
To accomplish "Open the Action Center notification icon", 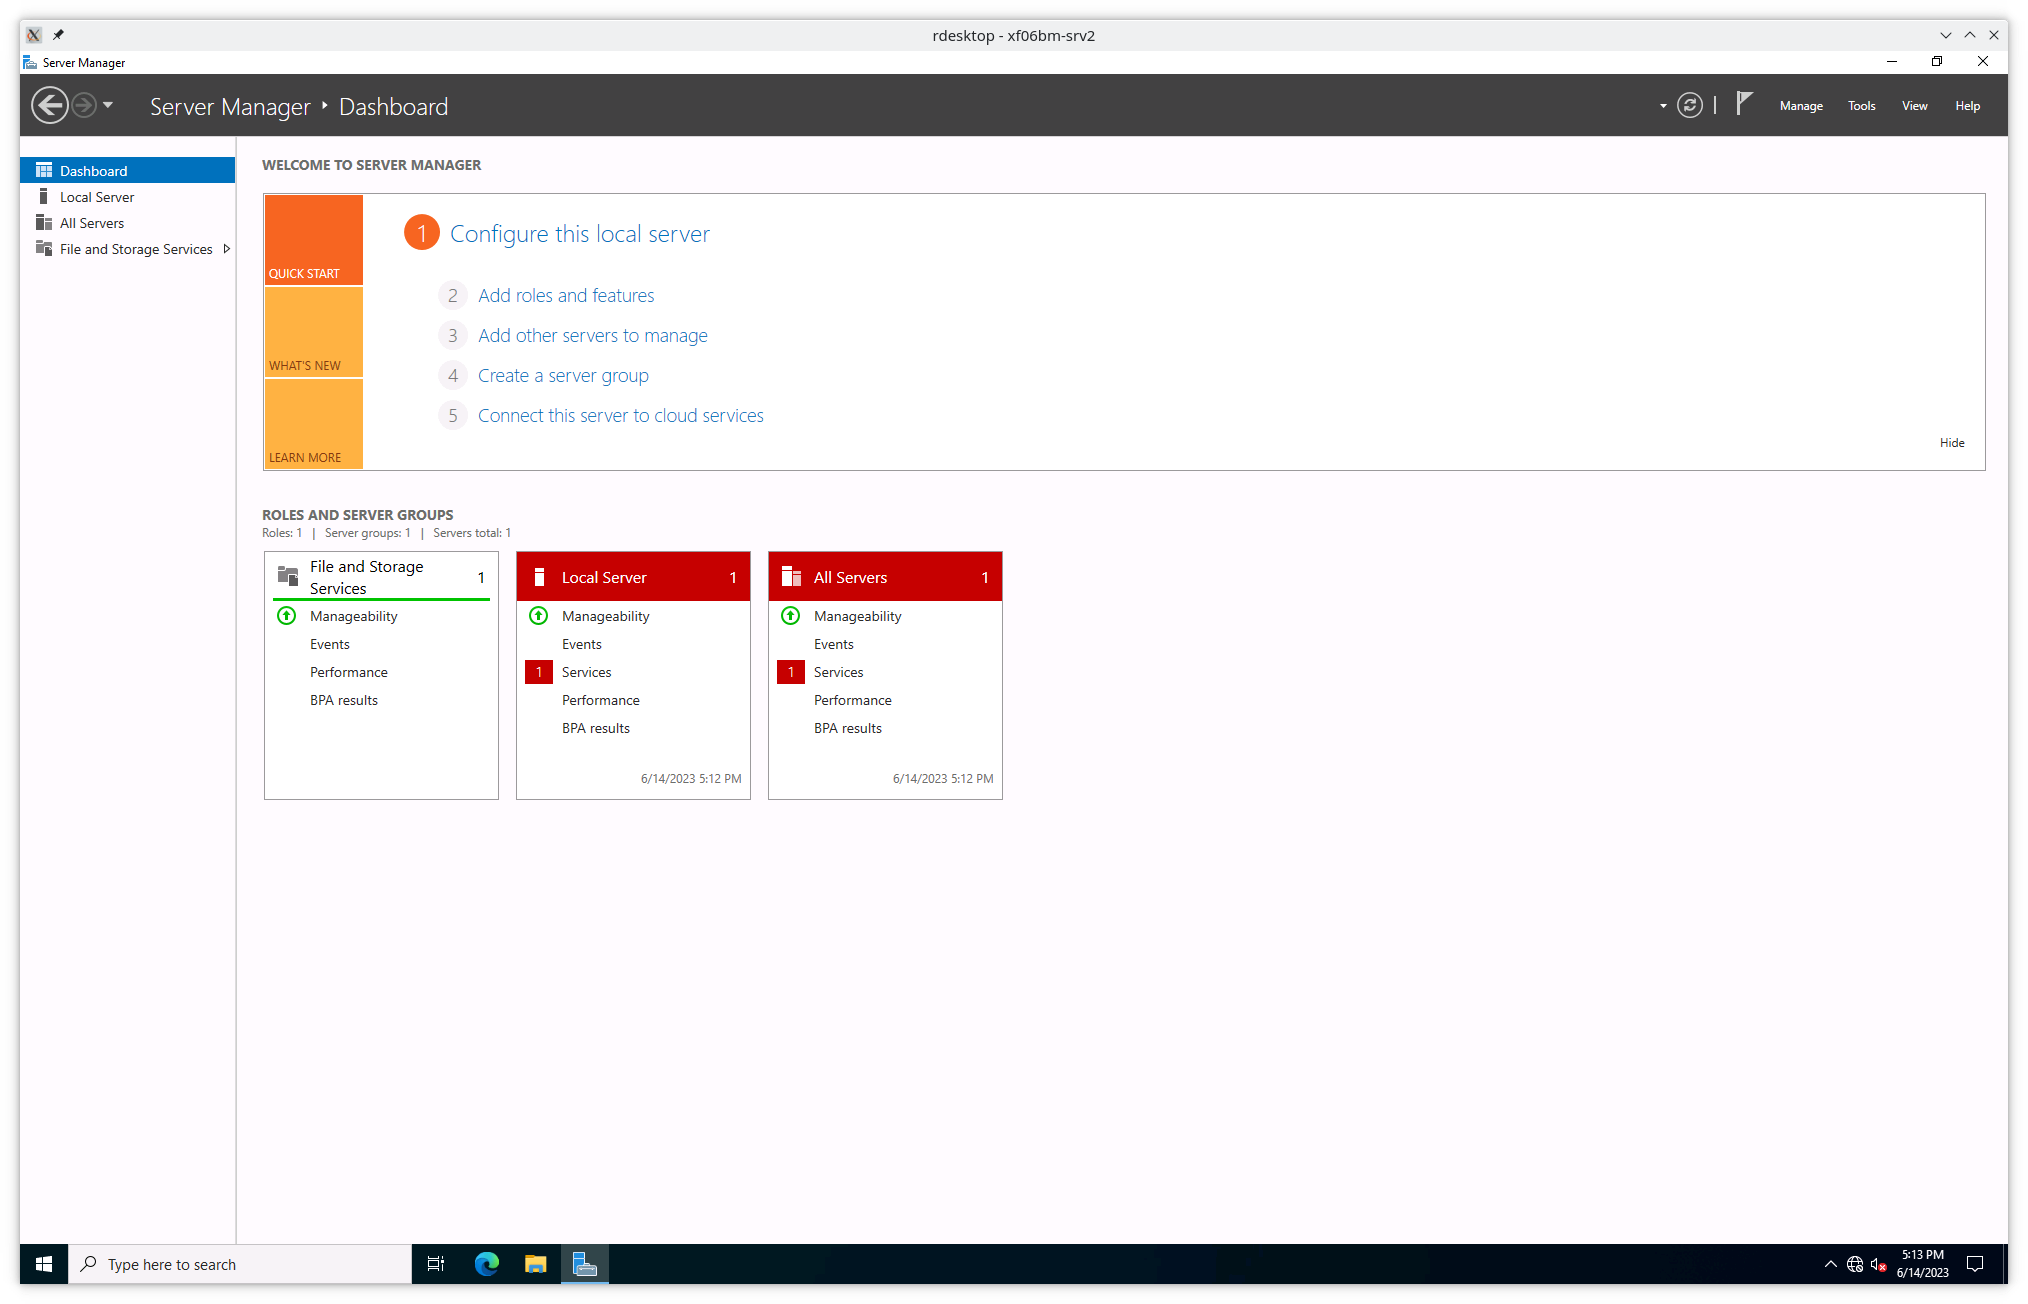I will (x=1975, y=1264).
